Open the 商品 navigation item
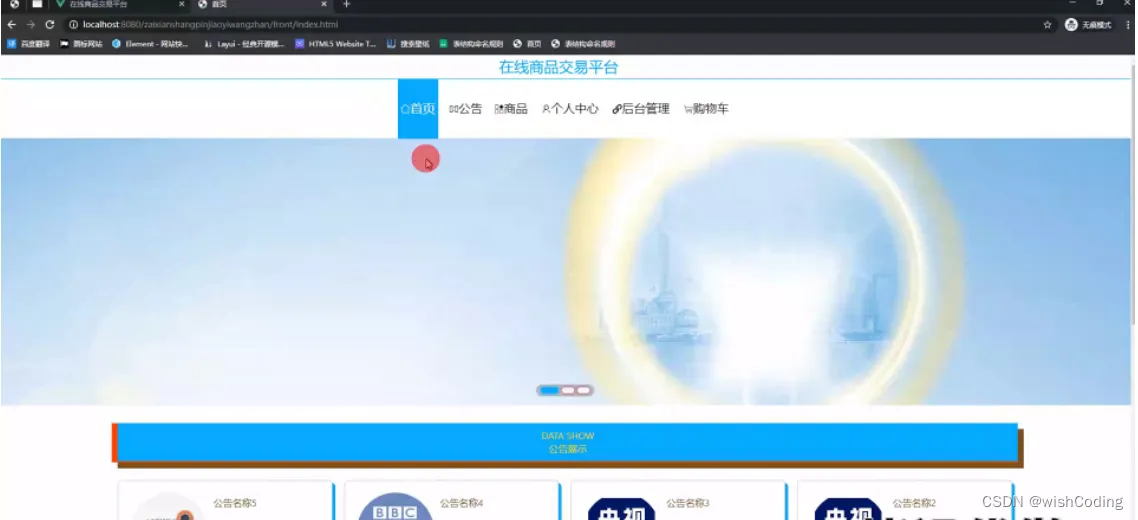This screenshot has width=1138, height=520. [x=511, y=109]
